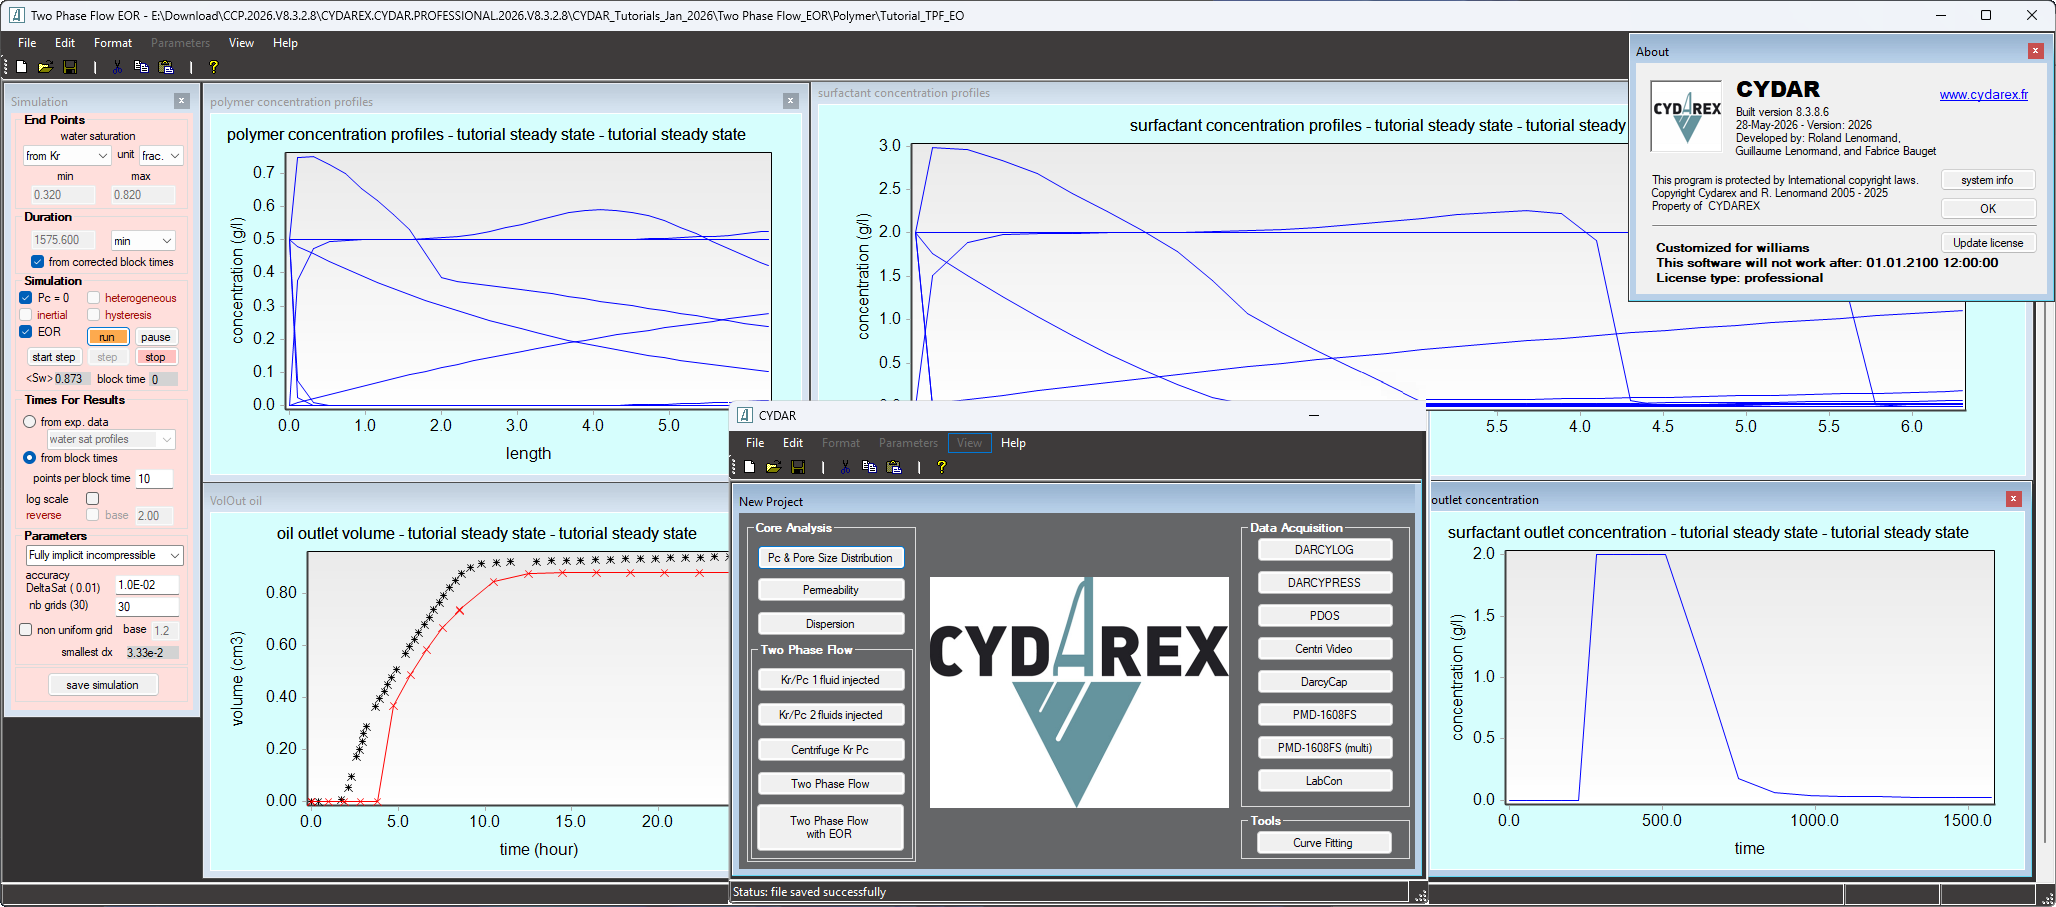The height and width of the screenshot is (907, 2056).
Task: Close the Simulation panel
Action: (182, 101)
